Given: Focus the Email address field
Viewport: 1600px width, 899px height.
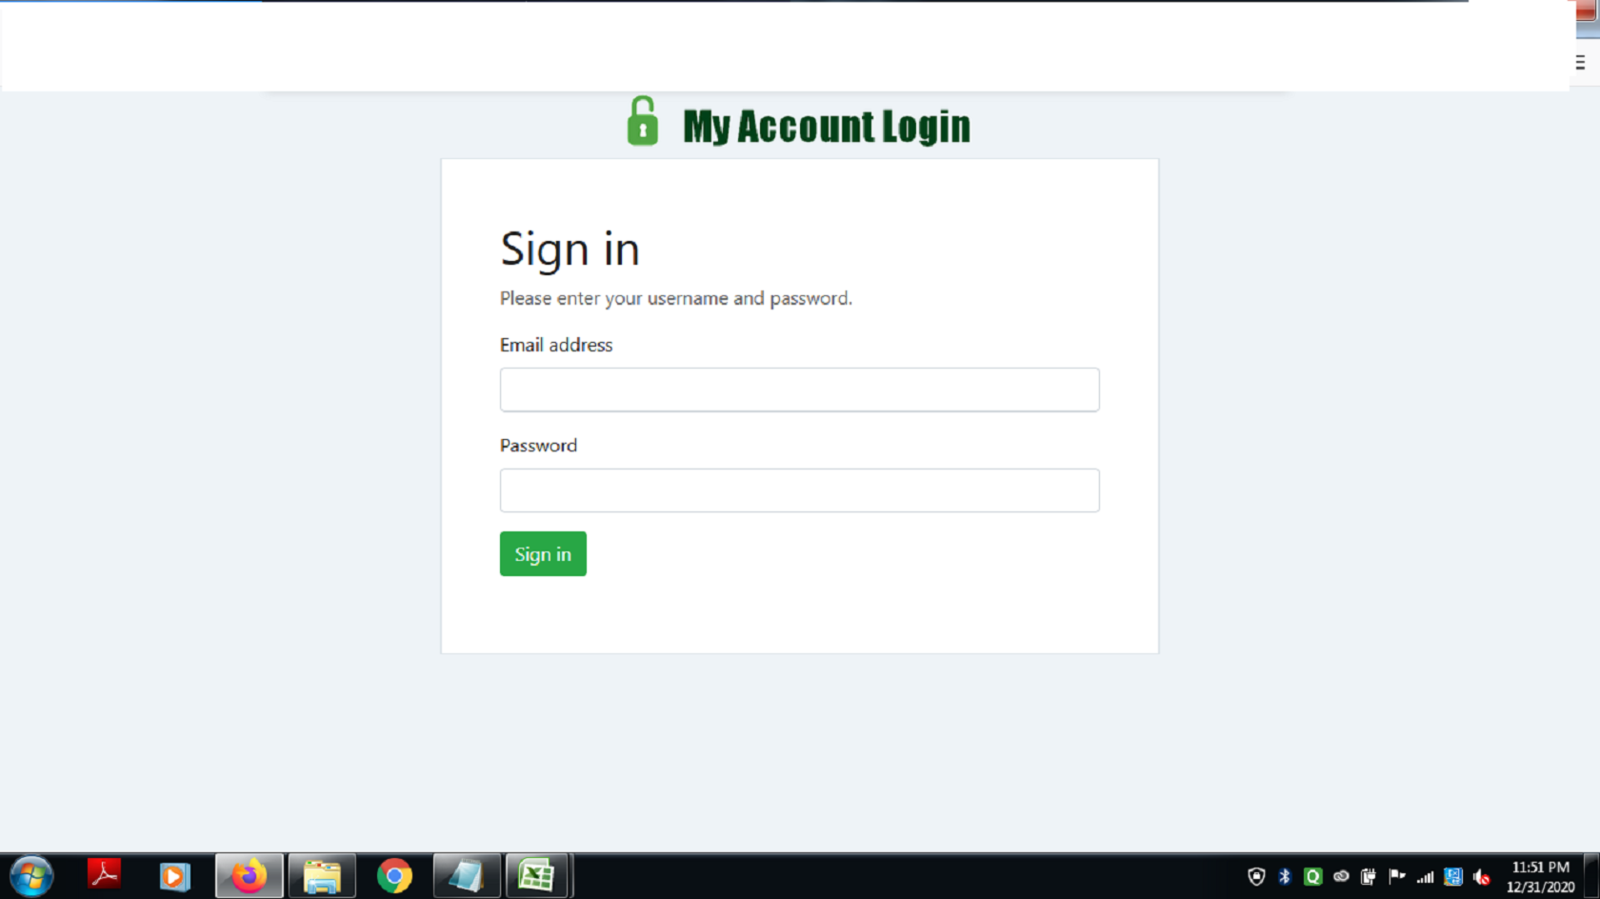Looking at the screenshot, I should [800, 390].
